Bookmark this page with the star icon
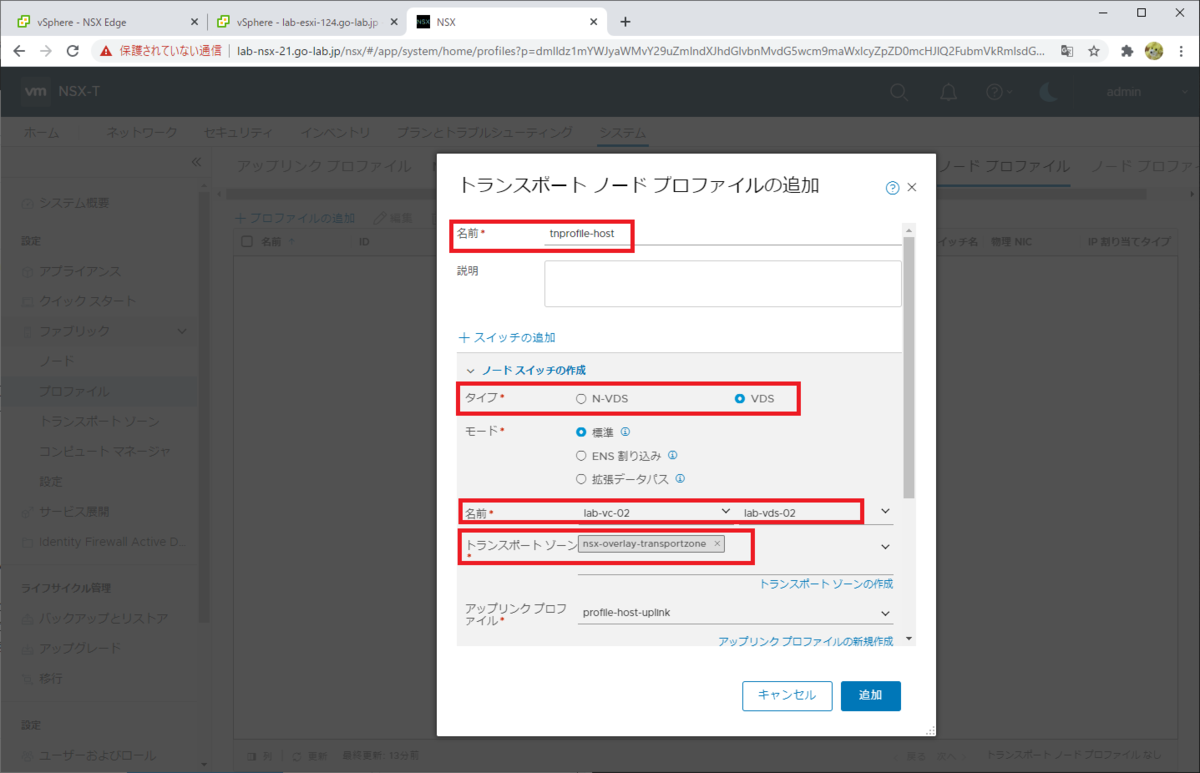 [1095, 50]
